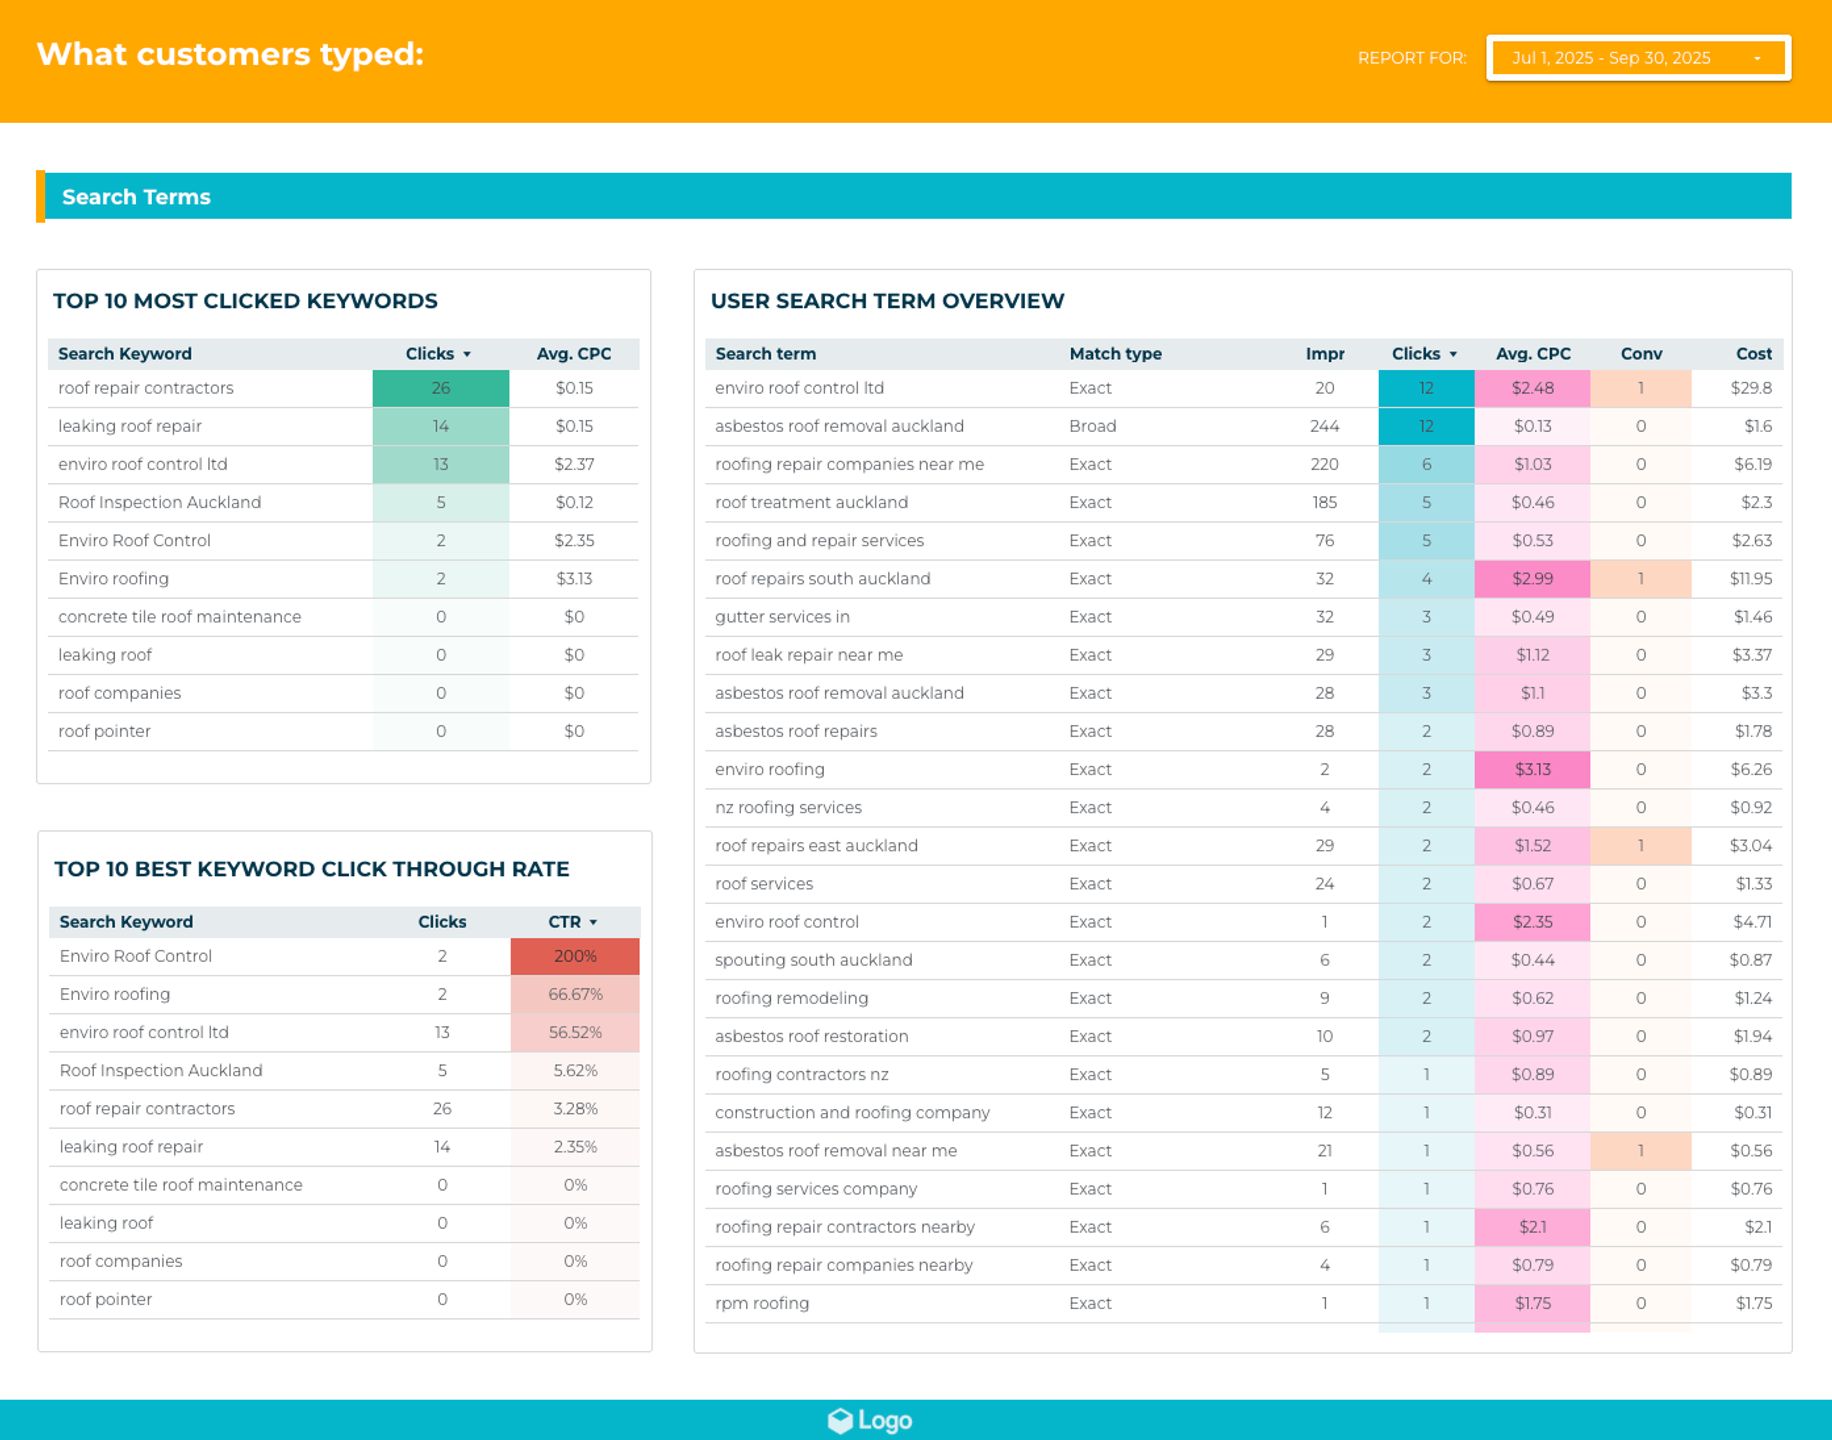Click the Match type column header
This screenshot has width=1832, height=1440.
[1115, 354]
